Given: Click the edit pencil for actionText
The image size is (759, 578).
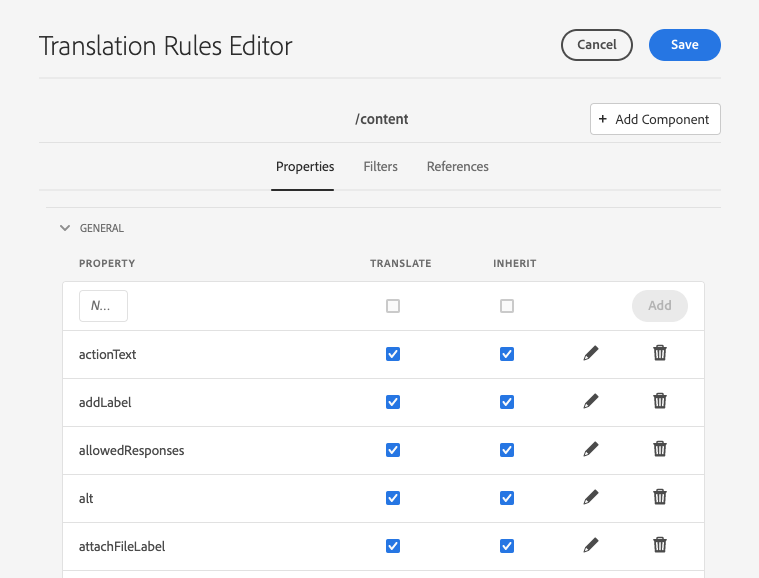Looking at the screenshot, I should [x=591, y=354].
